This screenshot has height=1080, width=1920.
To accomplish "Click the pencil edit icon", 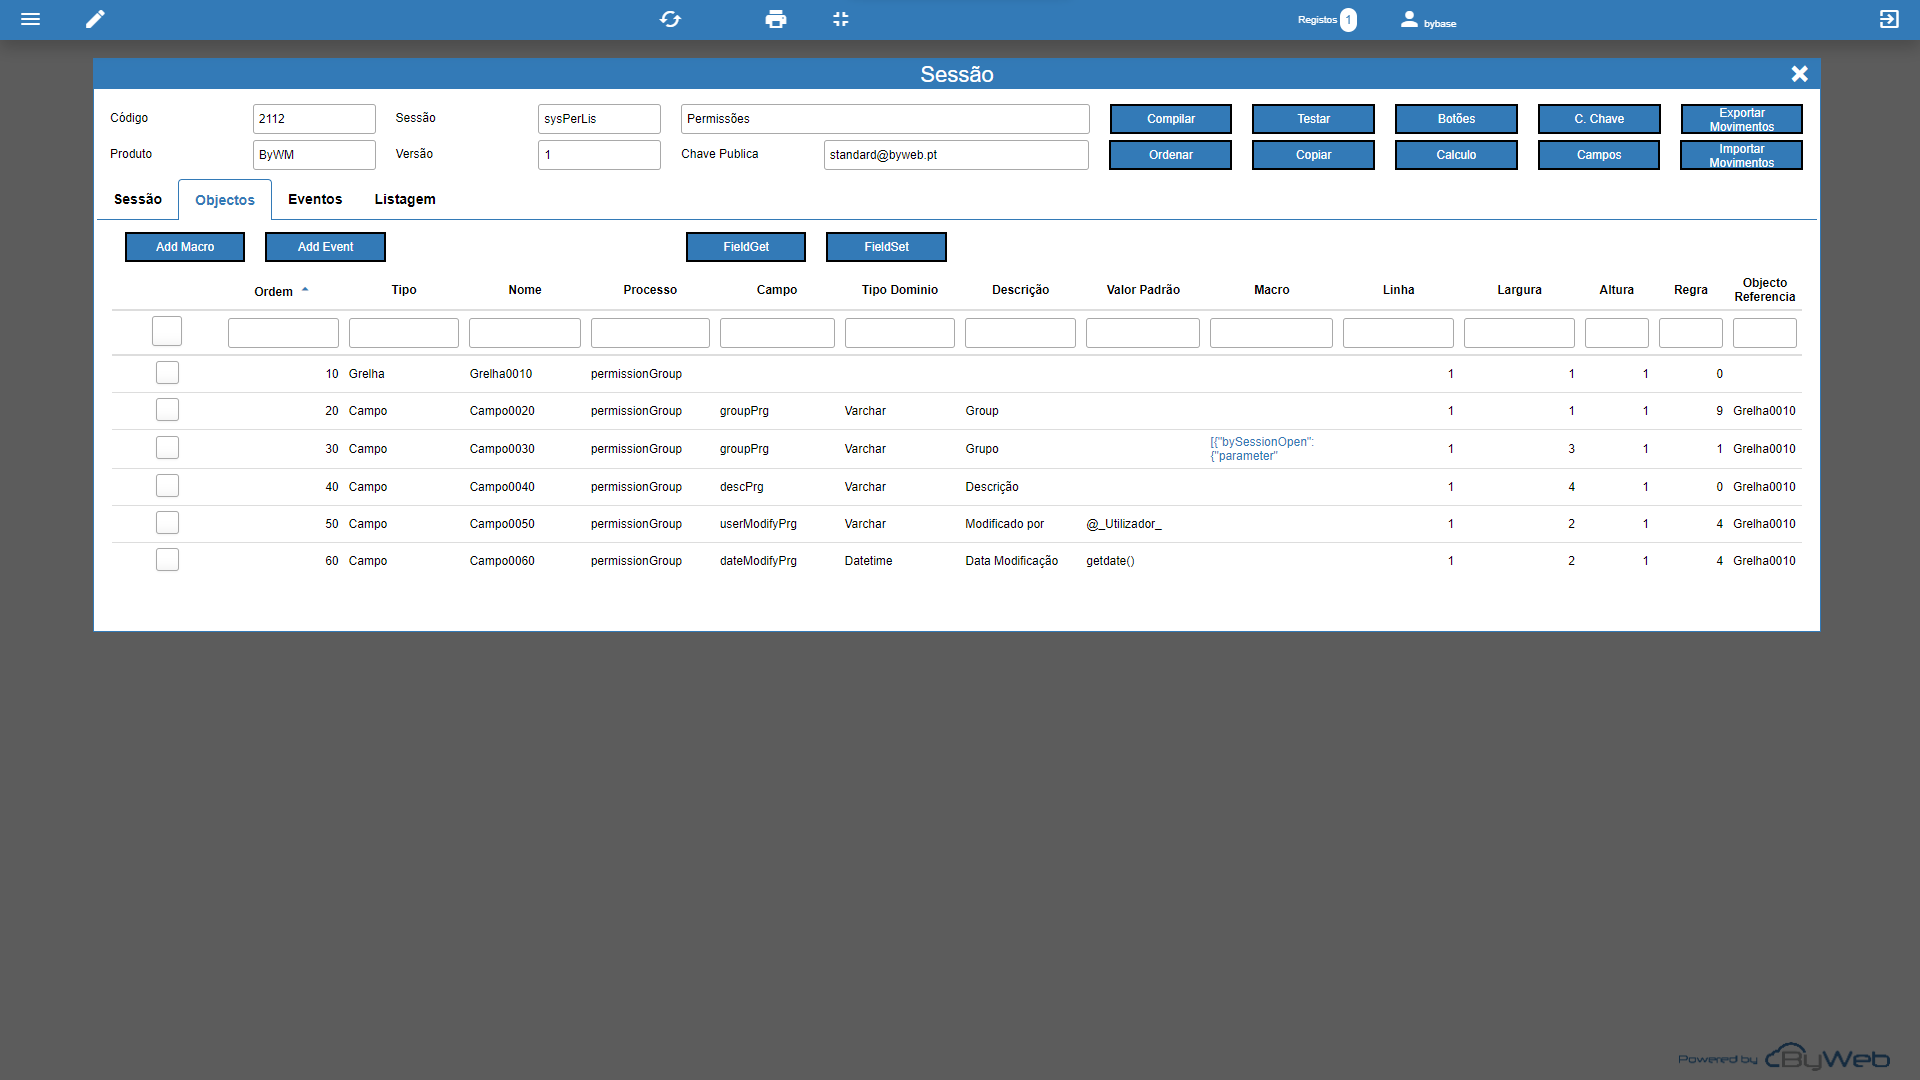I will pyautogui.click(x=95, y=19).
